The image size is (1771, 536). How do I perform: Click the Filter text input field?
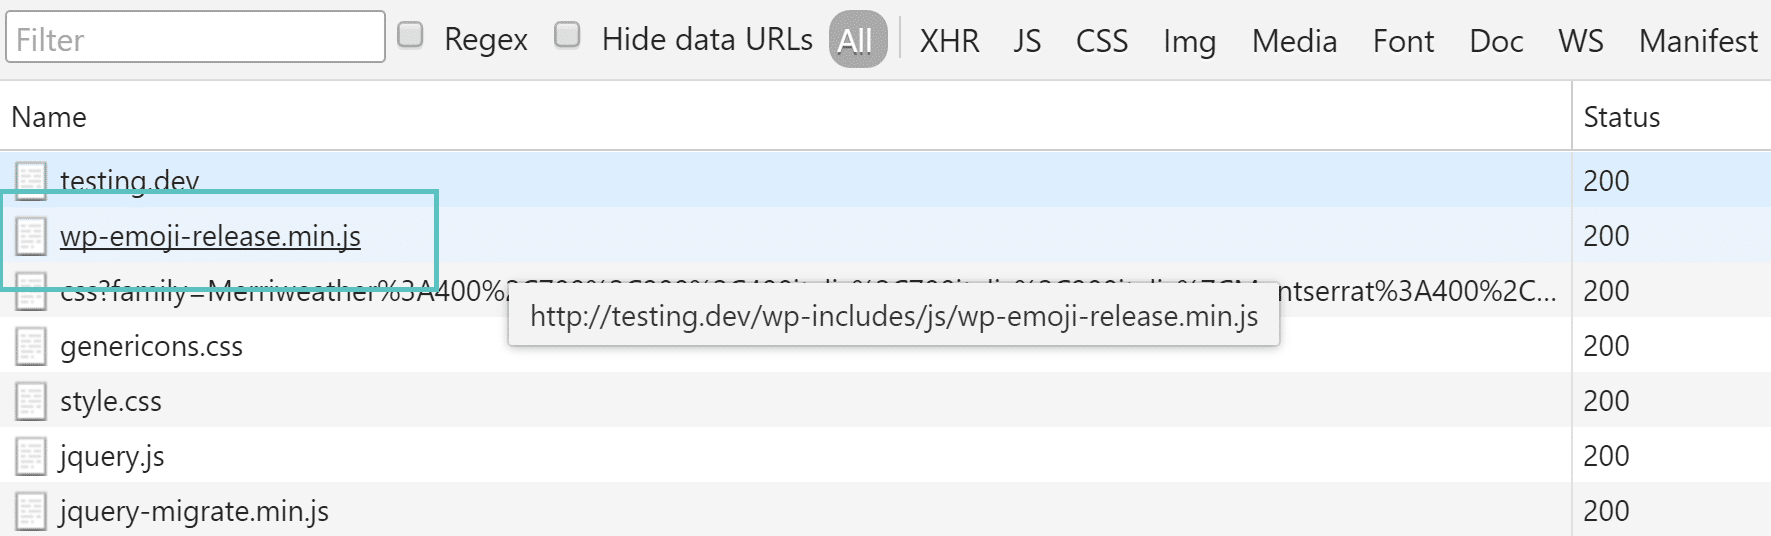tap(195, 38)
